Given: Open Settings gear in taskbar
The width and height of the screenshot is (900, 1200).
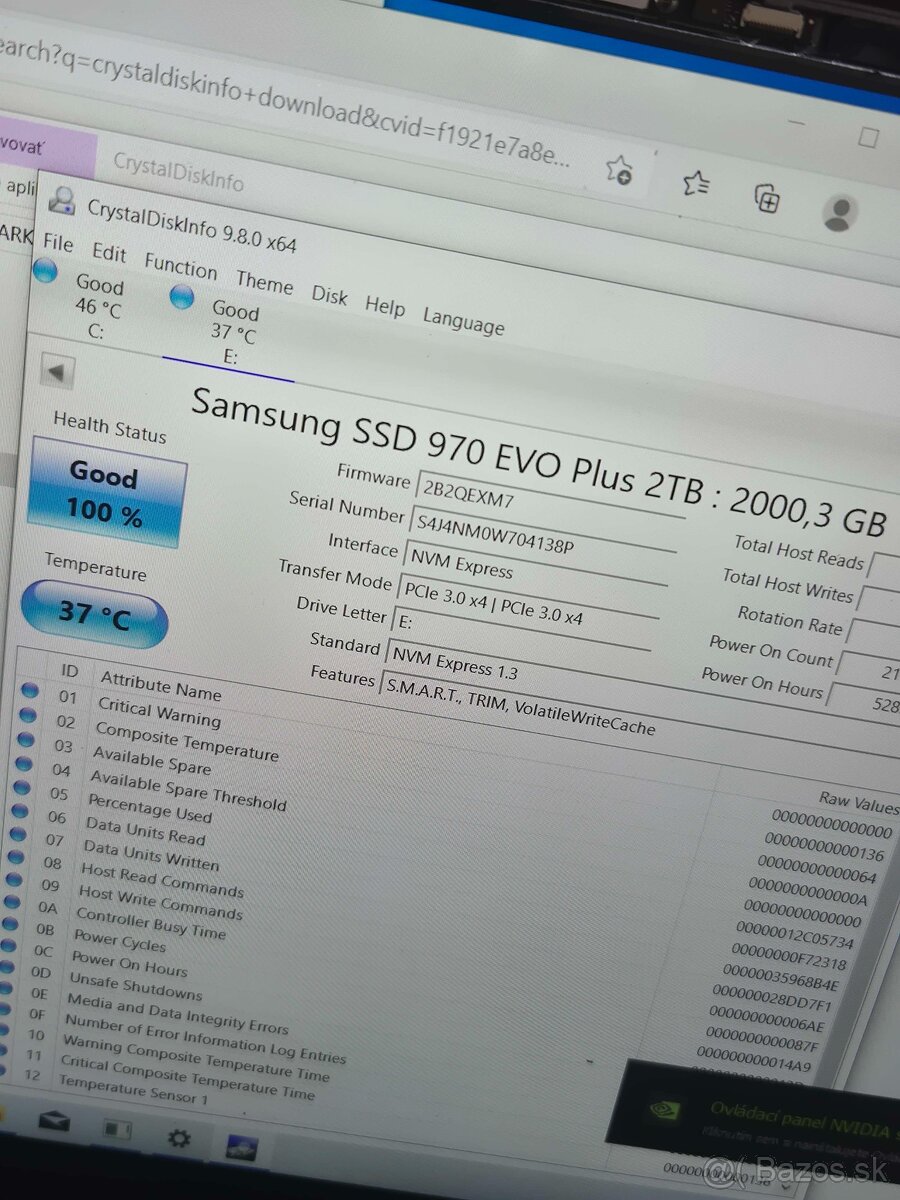Looking at the screenshot, I should click(179, 1138).
